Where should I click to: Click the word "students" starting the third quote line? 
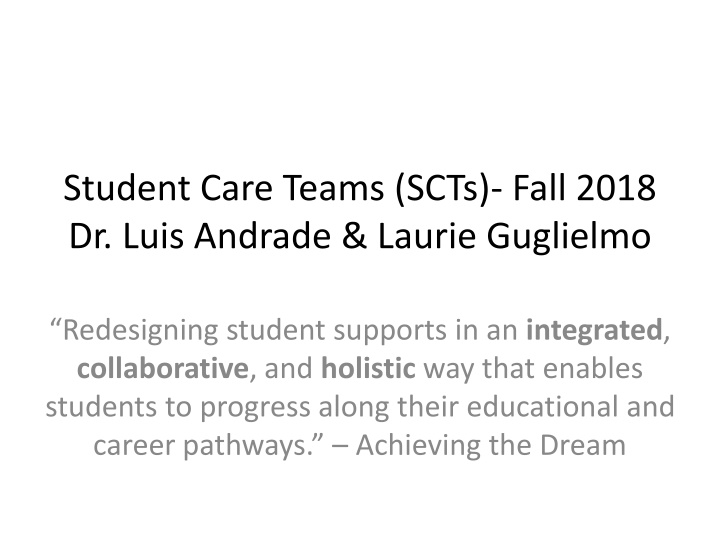[x=98, y=408]
